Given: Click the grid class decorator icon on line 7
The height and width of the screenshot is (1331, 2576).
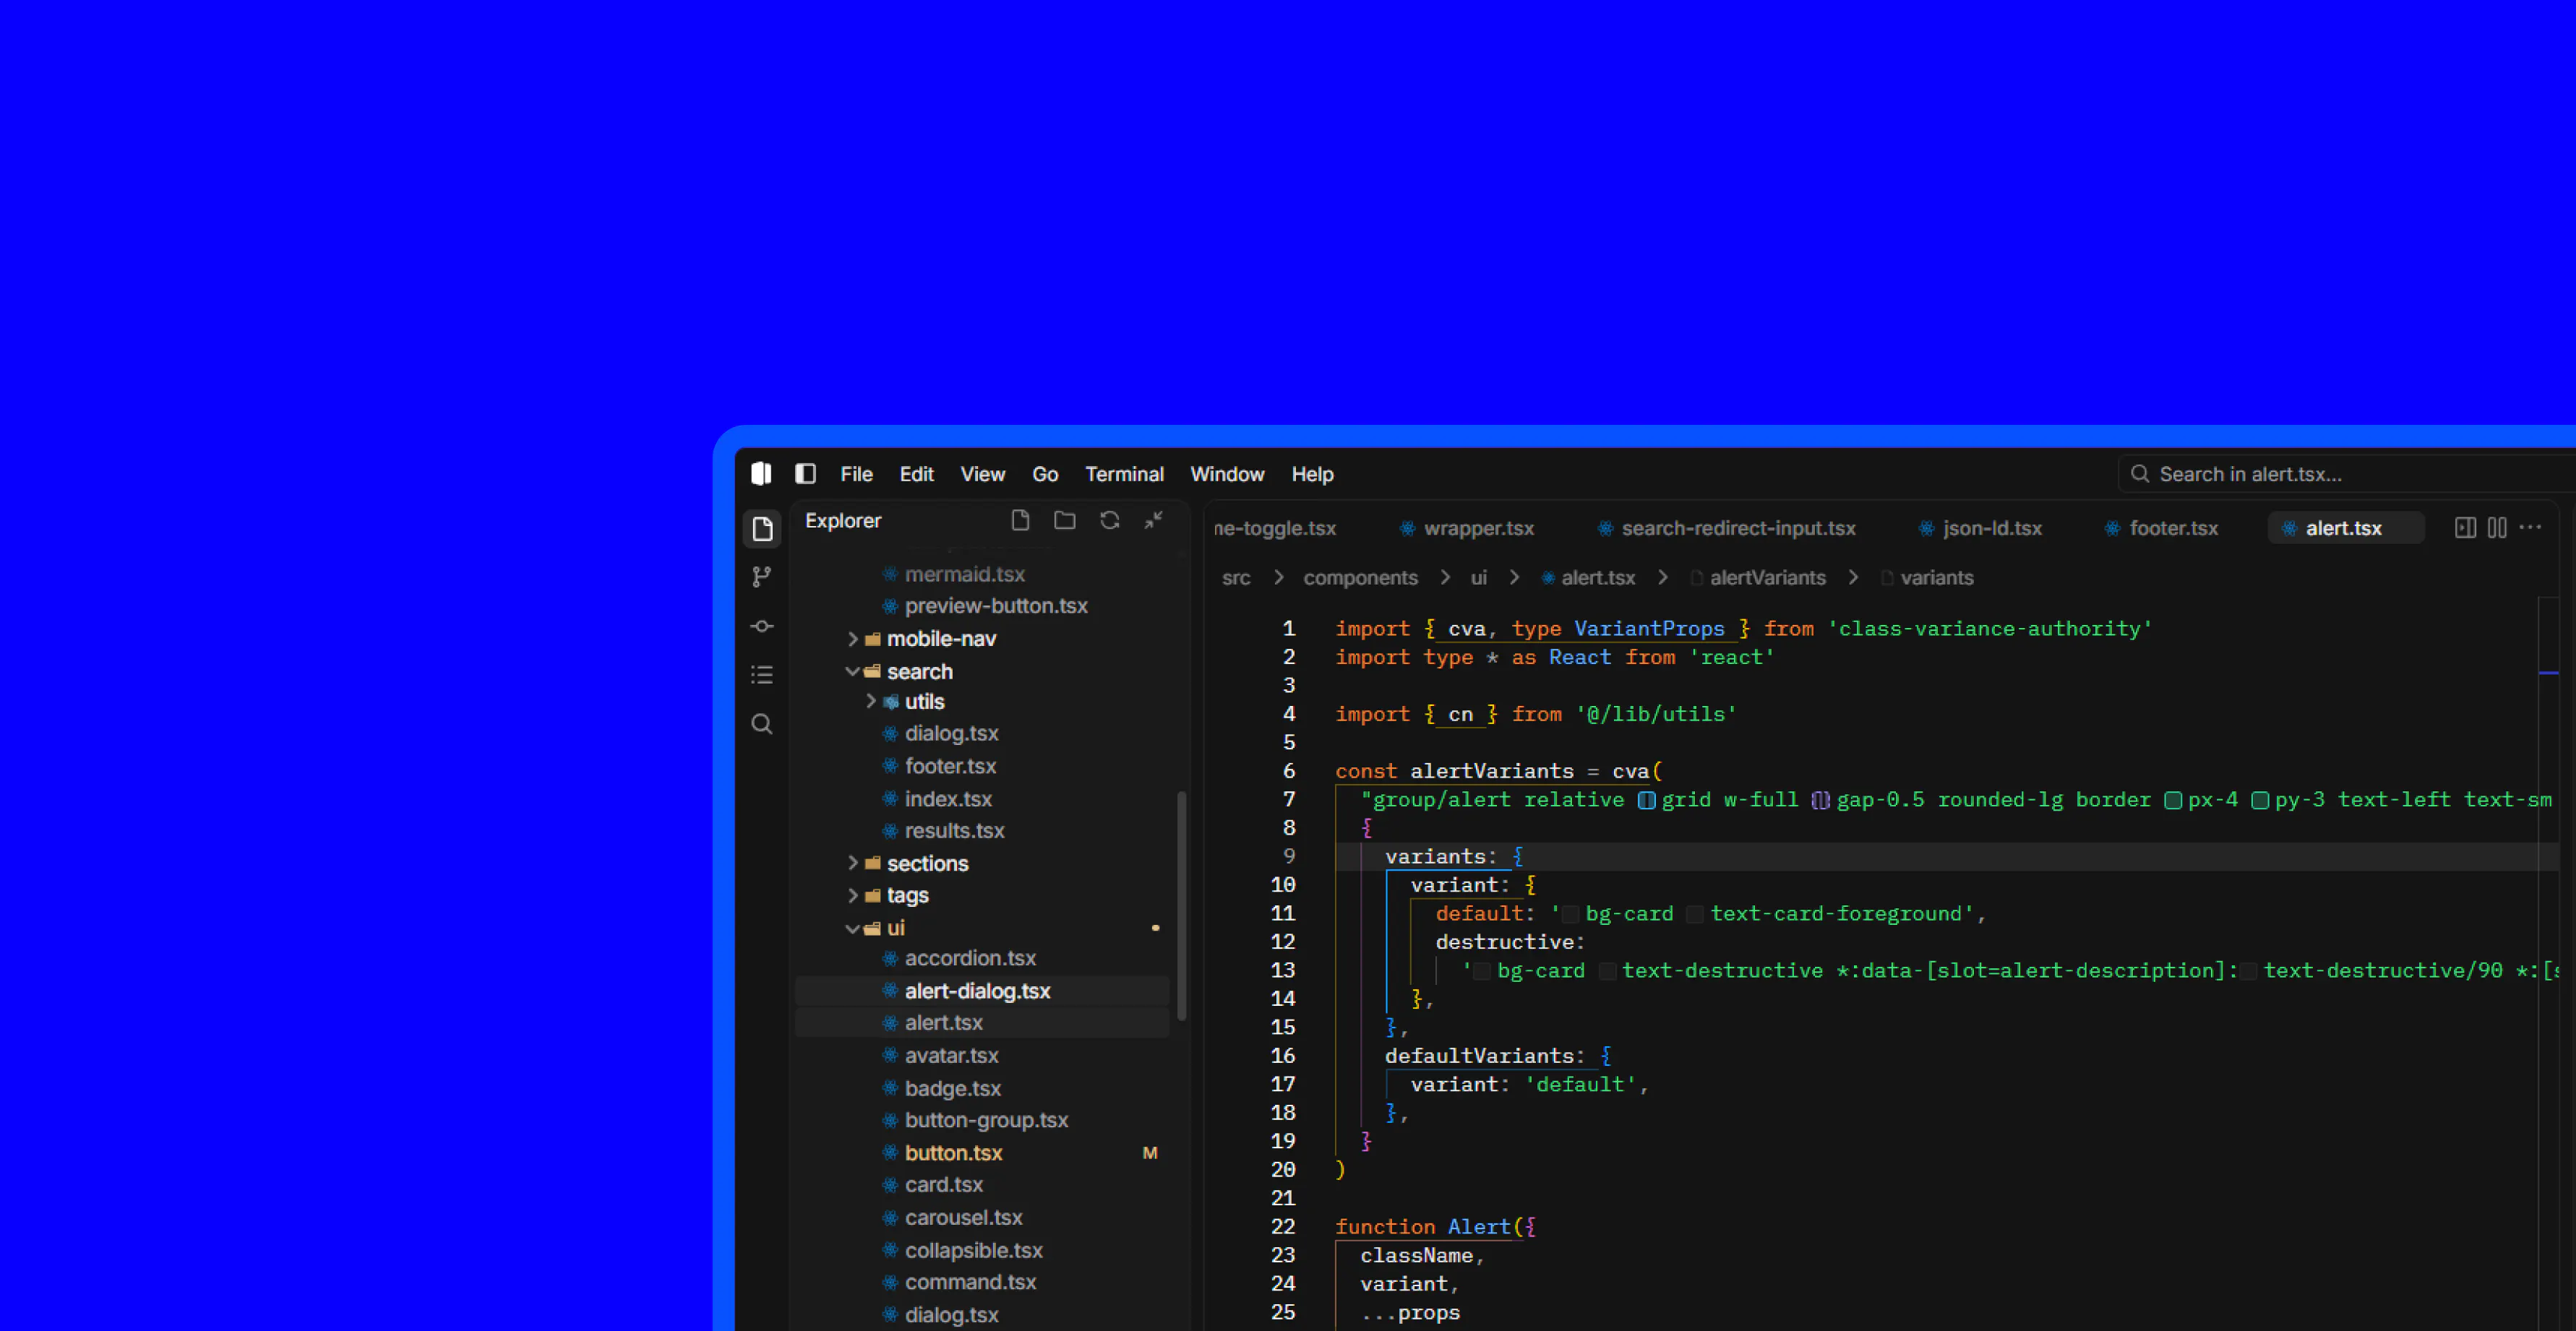Looking at the screenshot, I should (x=1646, y=800).
